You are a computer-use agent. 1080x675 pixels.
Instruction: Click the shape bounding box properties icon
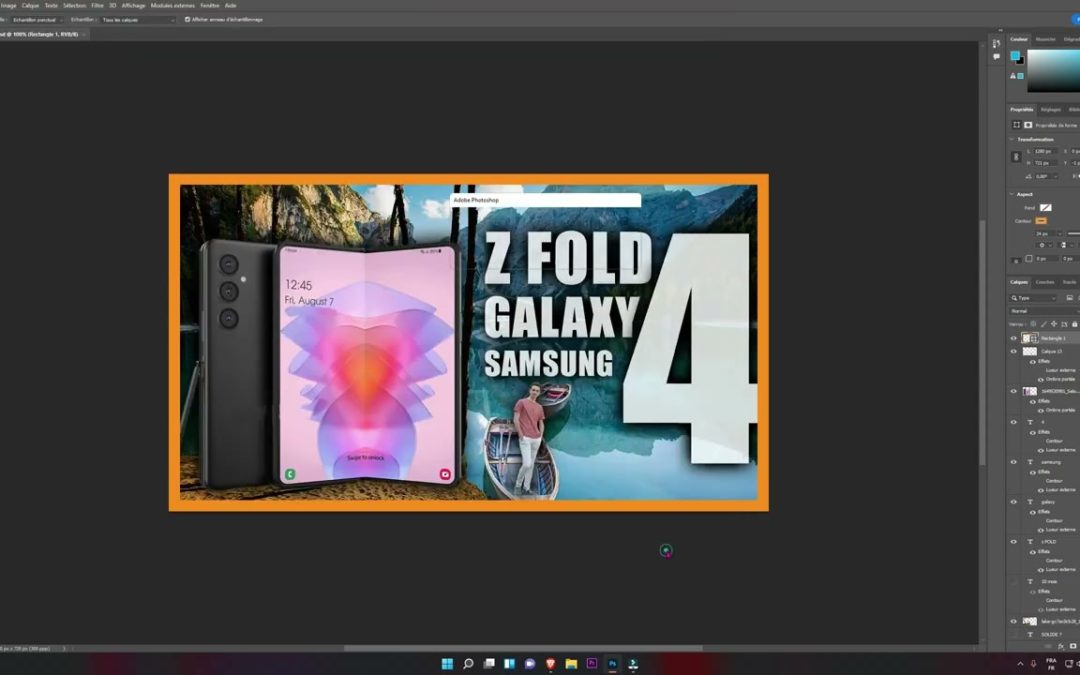1016,125
